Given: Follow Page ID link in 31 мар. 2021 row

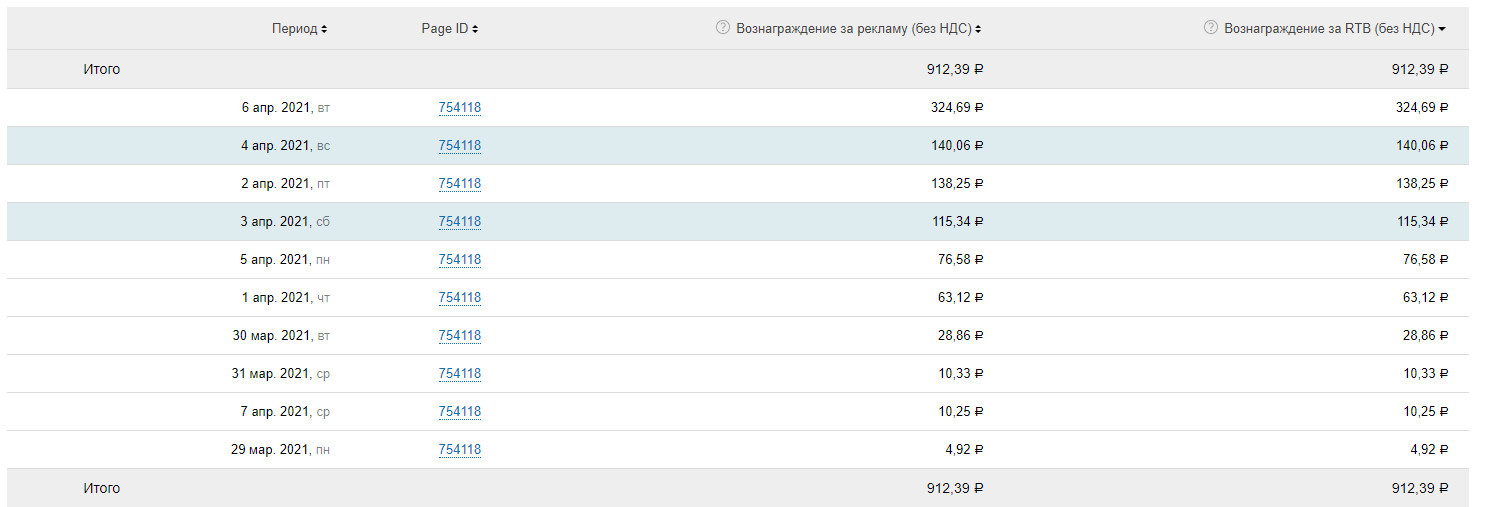Looking at the screenshot, I should (x=459, y=374).
